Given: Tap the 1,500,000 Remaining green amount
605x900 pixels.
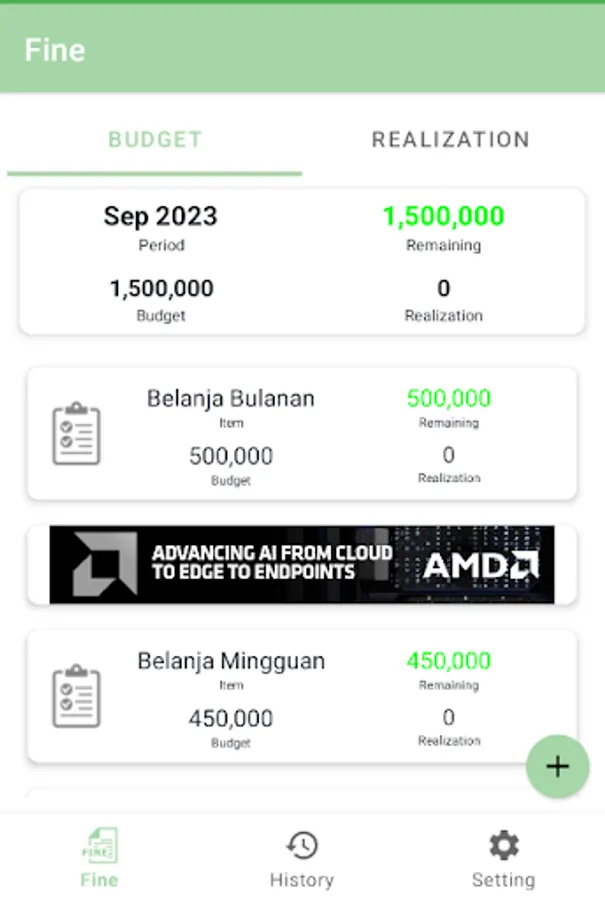Looking at the screenshot, I should [443, 216].
